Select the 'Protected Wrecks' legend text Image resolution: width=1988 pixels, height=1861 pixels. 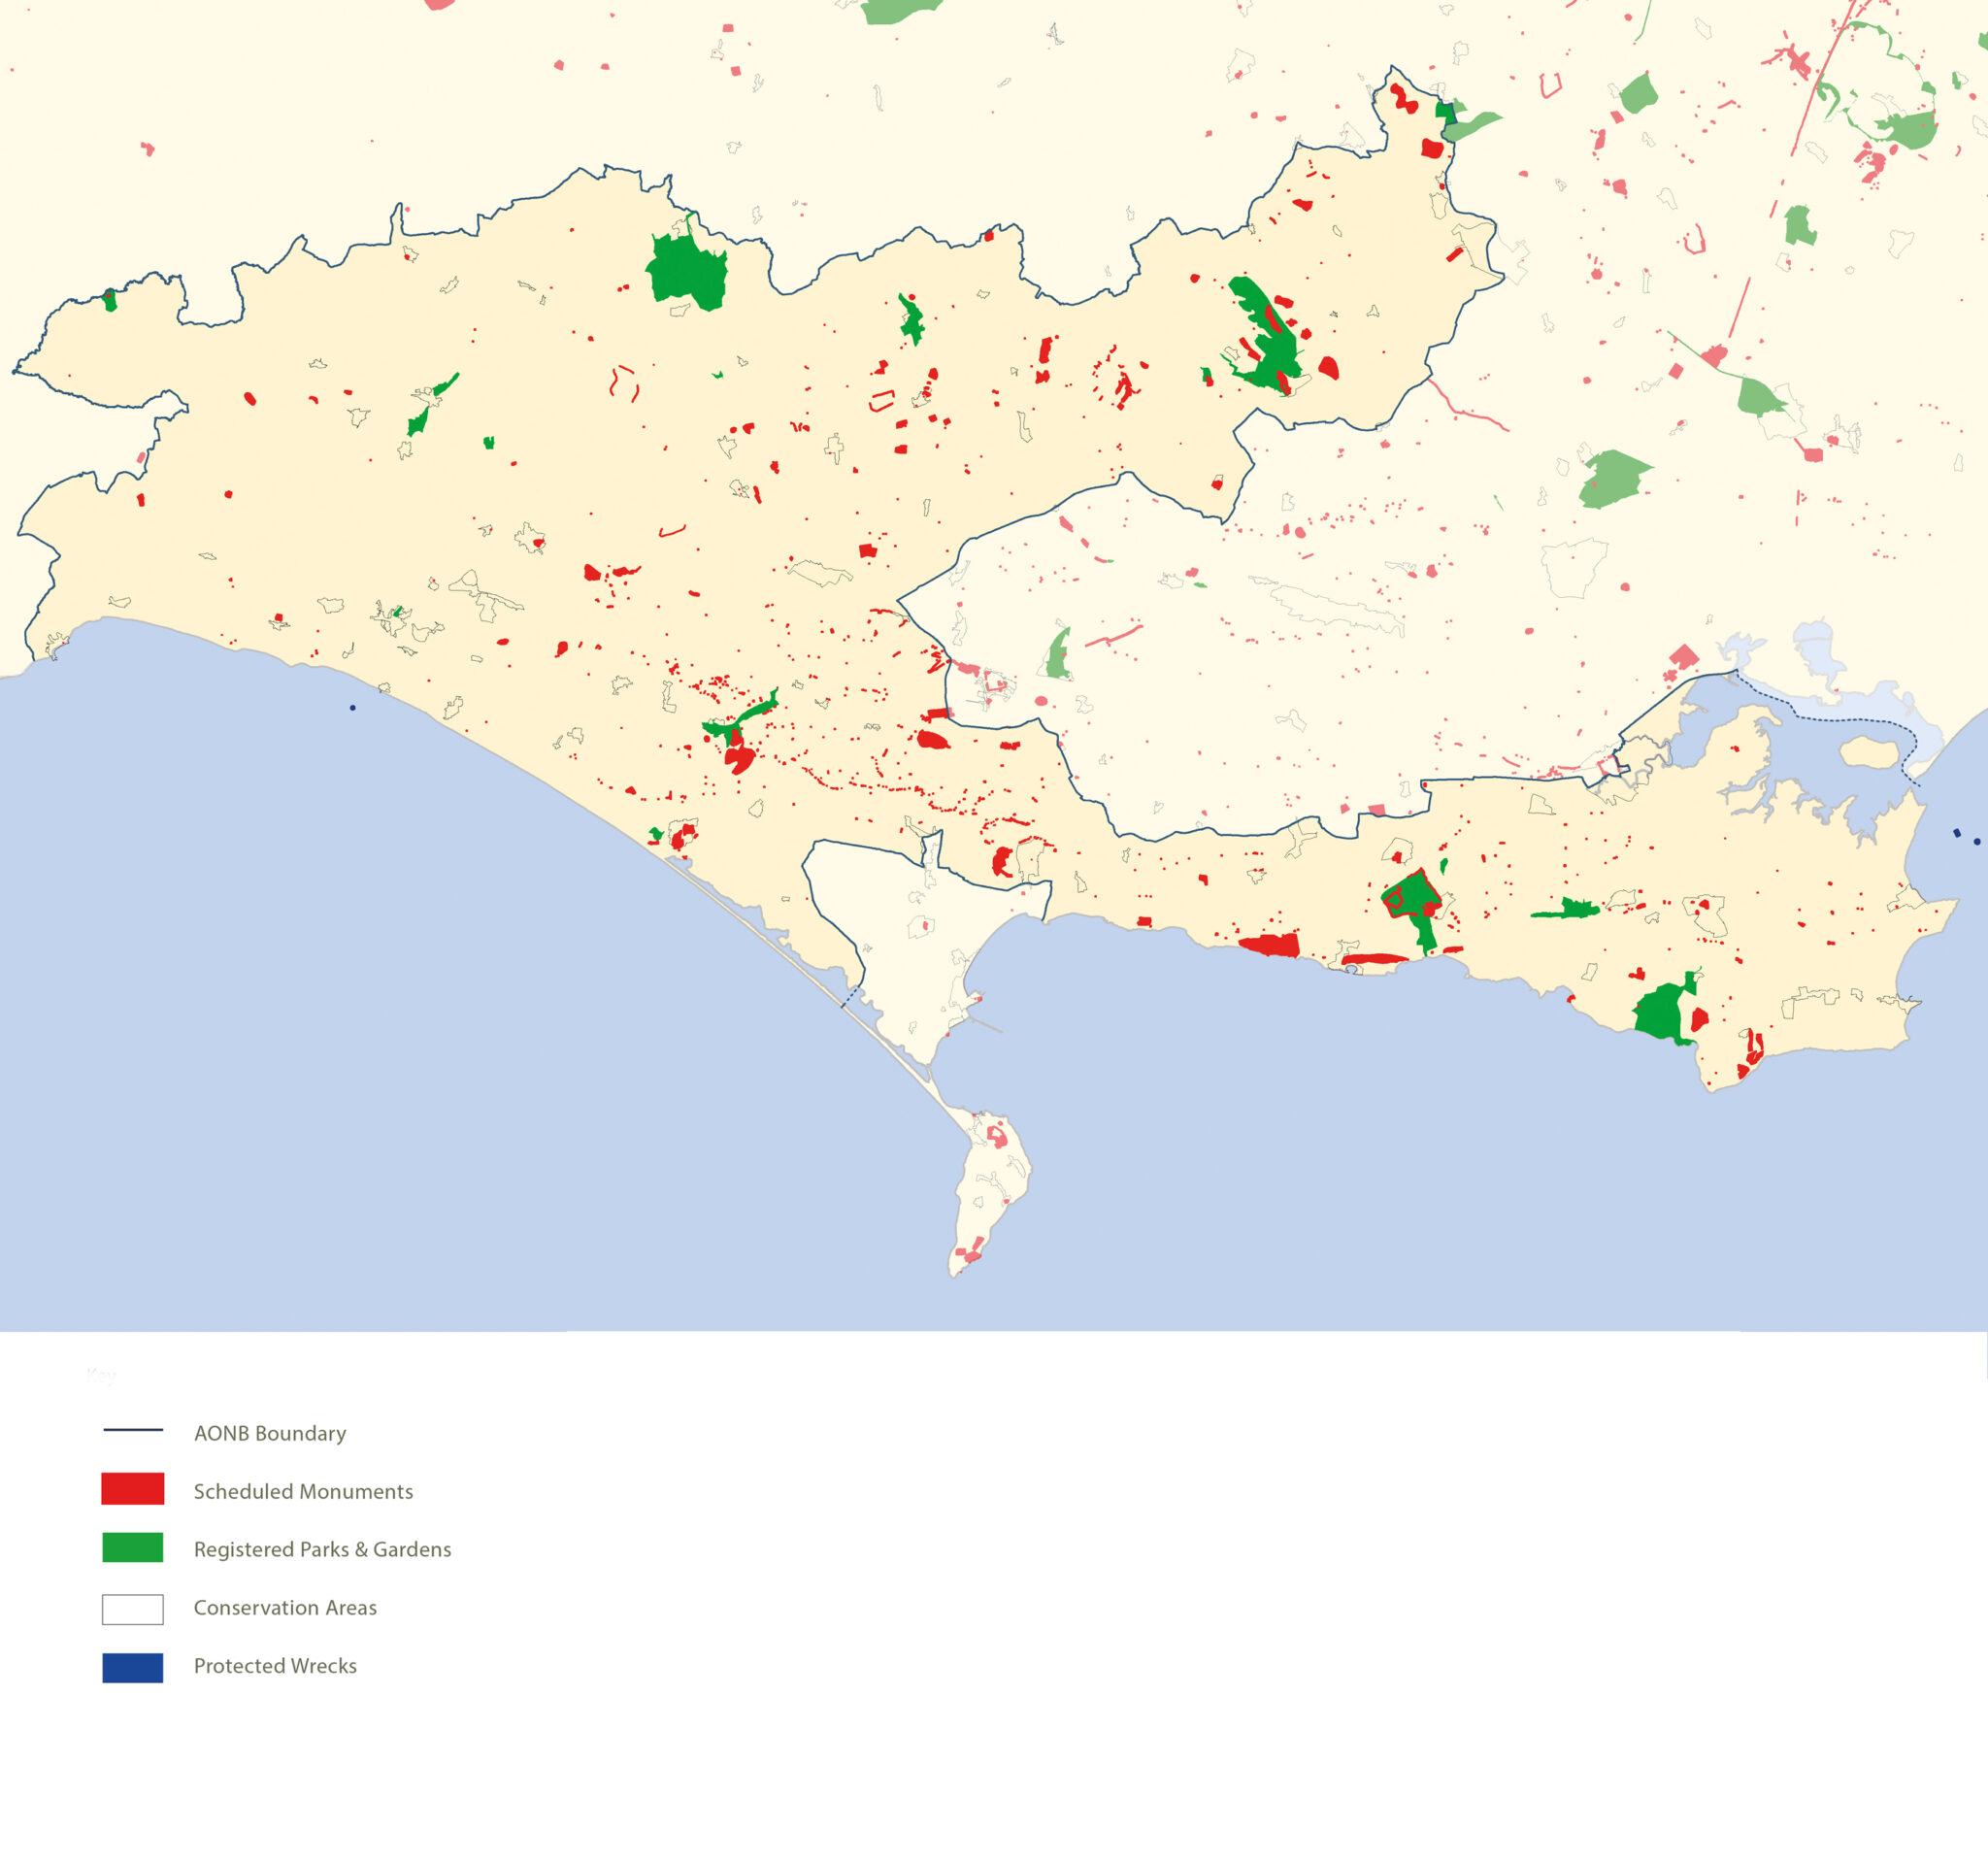point(275,1665)
